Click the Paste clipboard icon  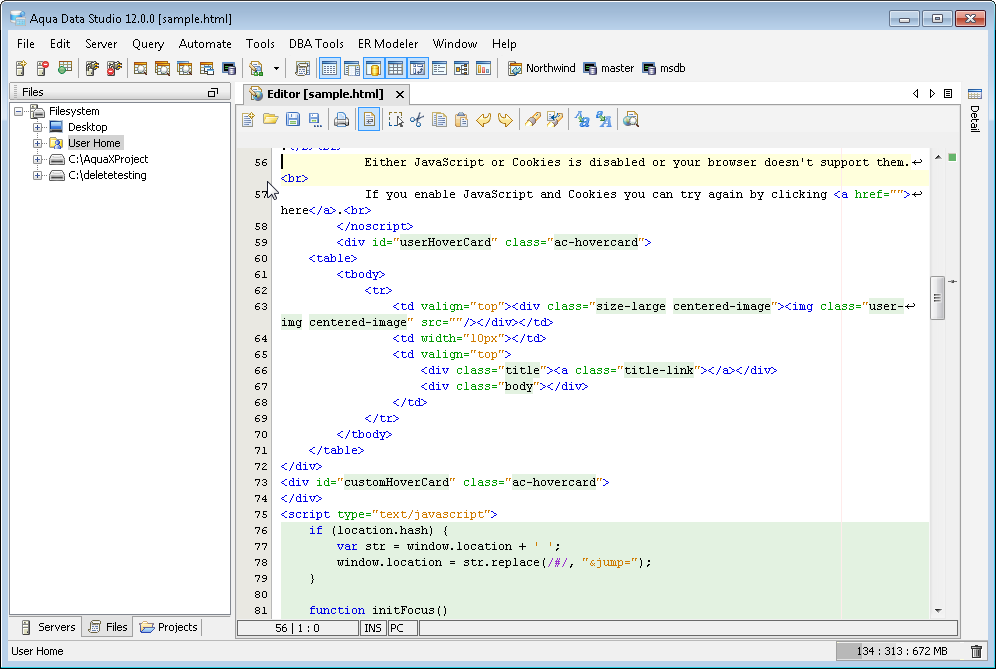pos(461,120)
